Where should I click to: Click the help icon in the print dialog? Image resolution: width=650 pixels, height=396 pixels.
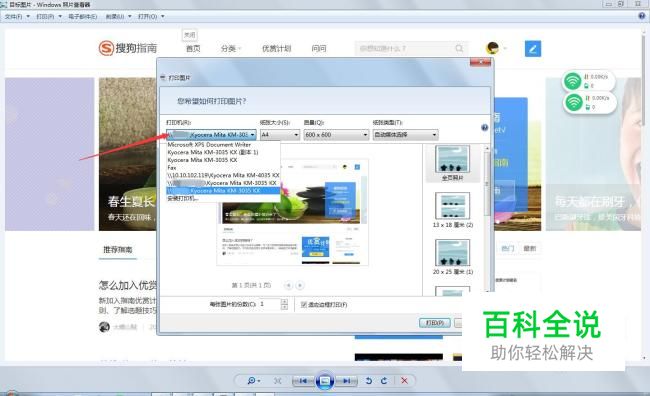tap(484, 127)
